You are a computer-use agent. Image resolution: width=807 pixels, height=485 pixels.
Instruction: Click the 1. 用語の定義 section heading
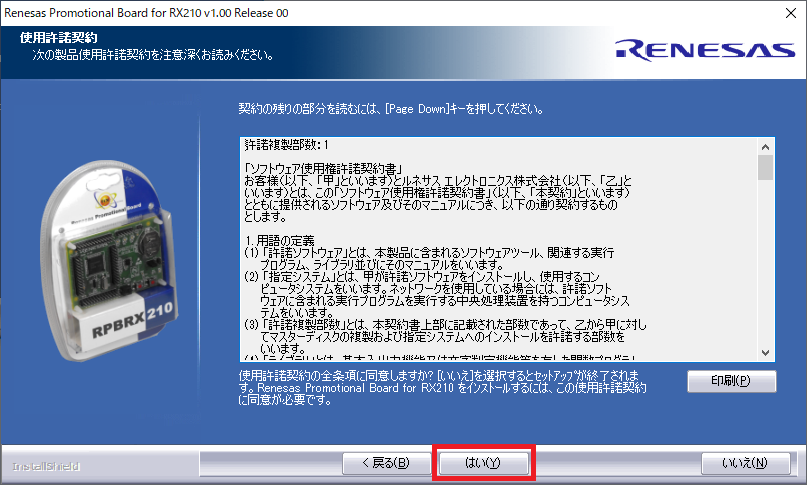pos(279,241)
